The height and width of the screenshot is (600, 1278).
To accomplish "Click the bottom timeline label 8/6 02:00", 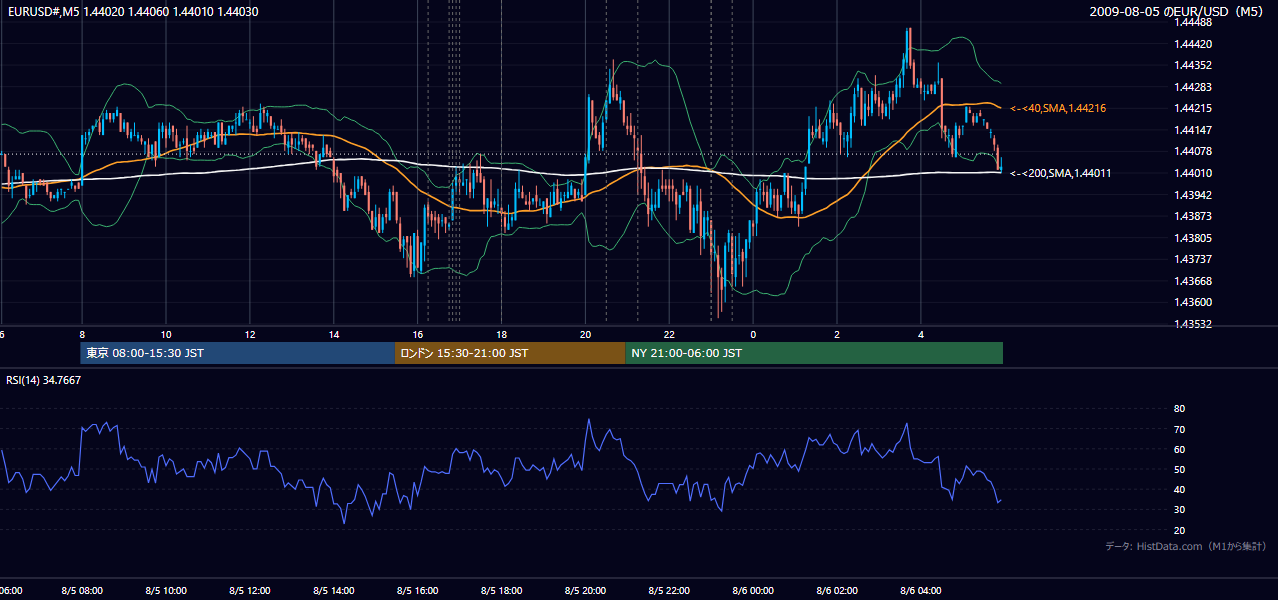I will pos(838,591).
